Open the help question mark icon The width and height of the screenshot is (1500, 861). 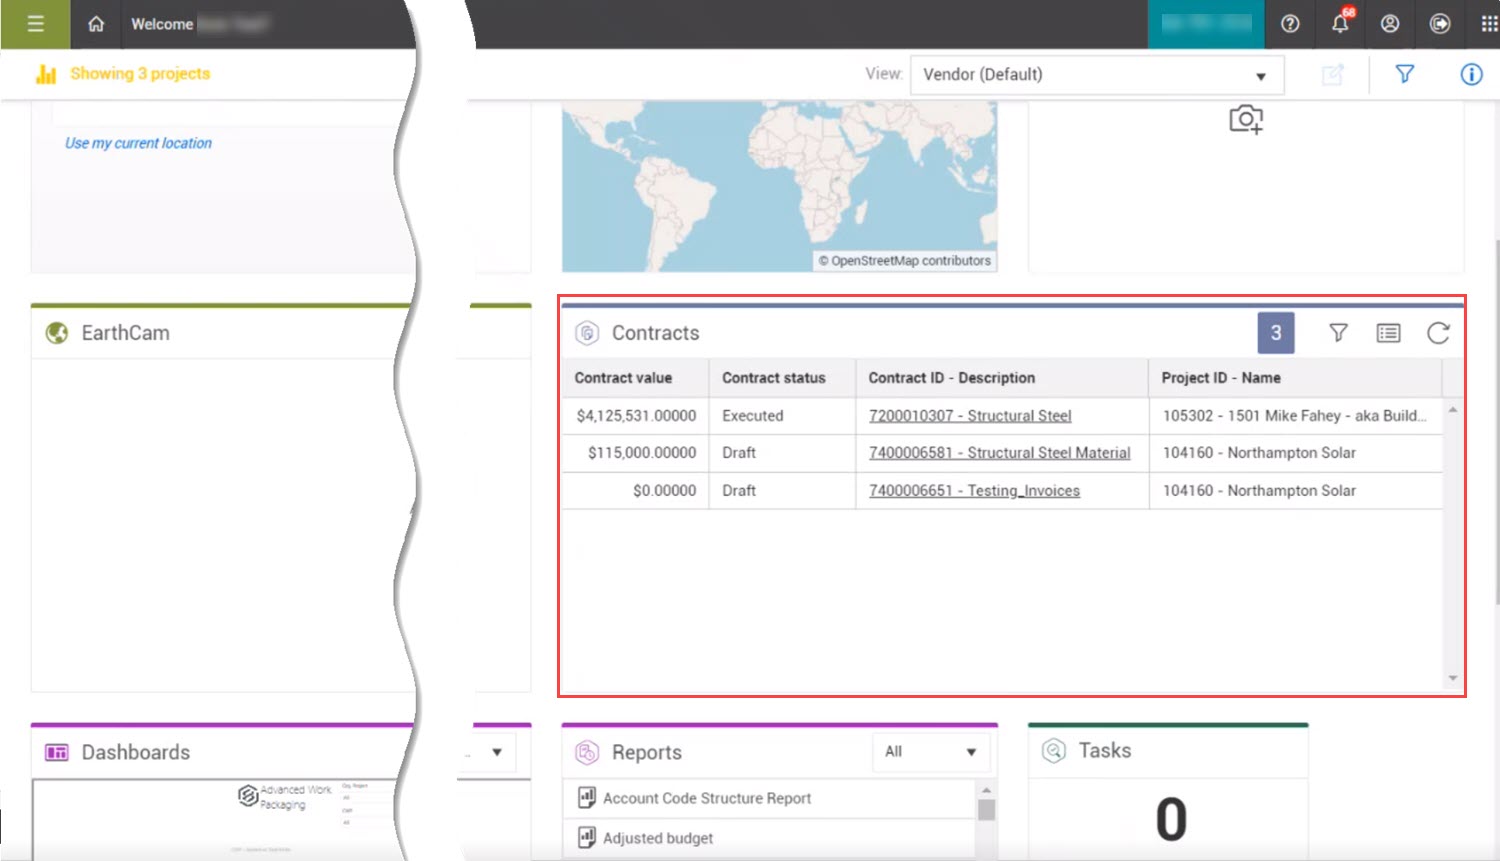click(x=1290, y=24)
